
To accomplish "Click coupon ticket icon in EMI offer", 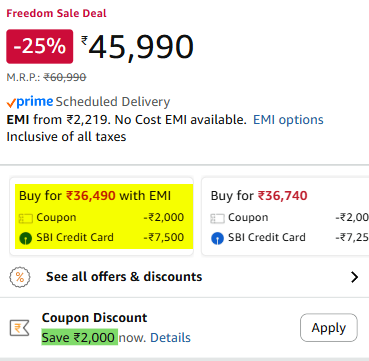I will click(26, 219).
